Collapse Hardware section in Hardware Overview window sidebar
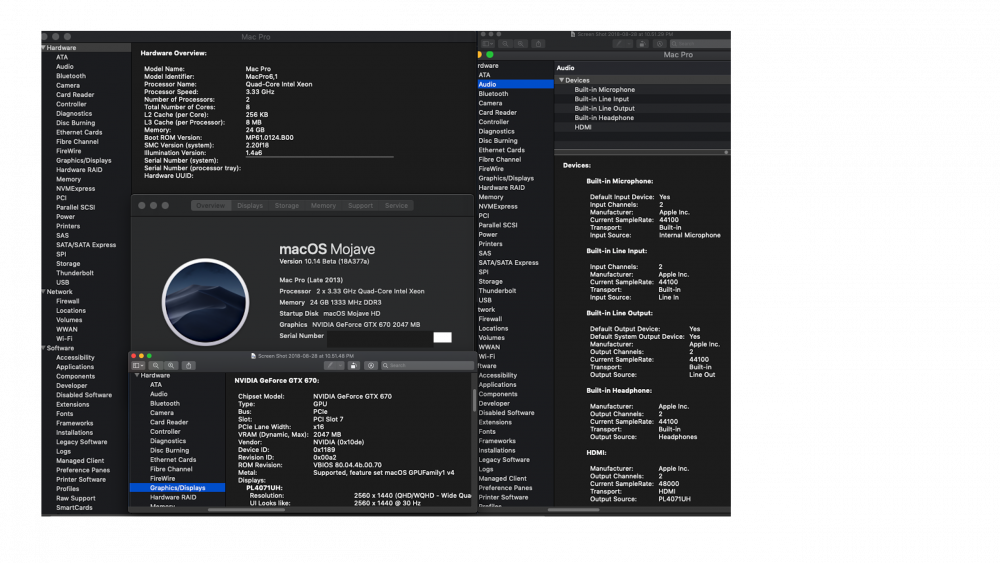The width and height of the screenshot is (1000, 563). 43,48
